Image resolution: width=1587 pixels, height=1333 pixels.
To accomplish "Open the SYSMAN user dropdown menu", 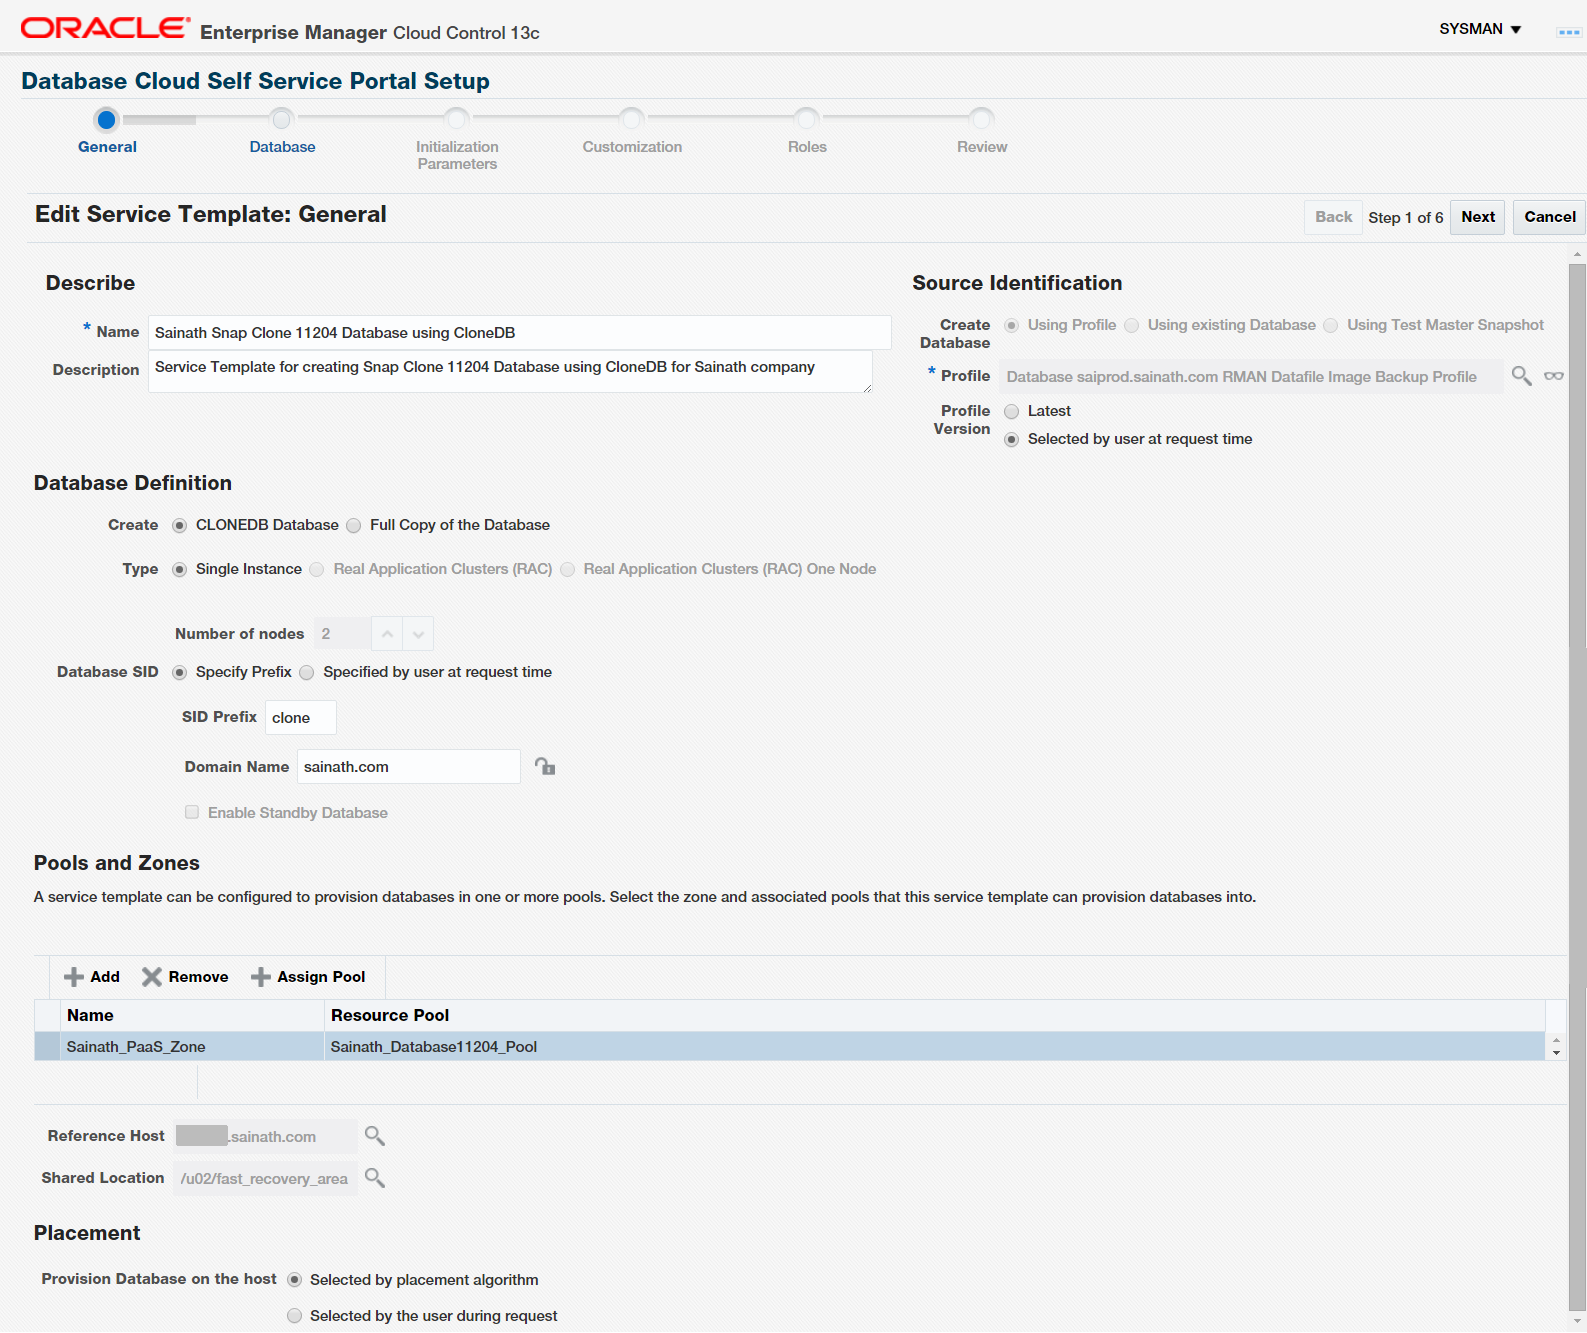I will point(1480,29).
